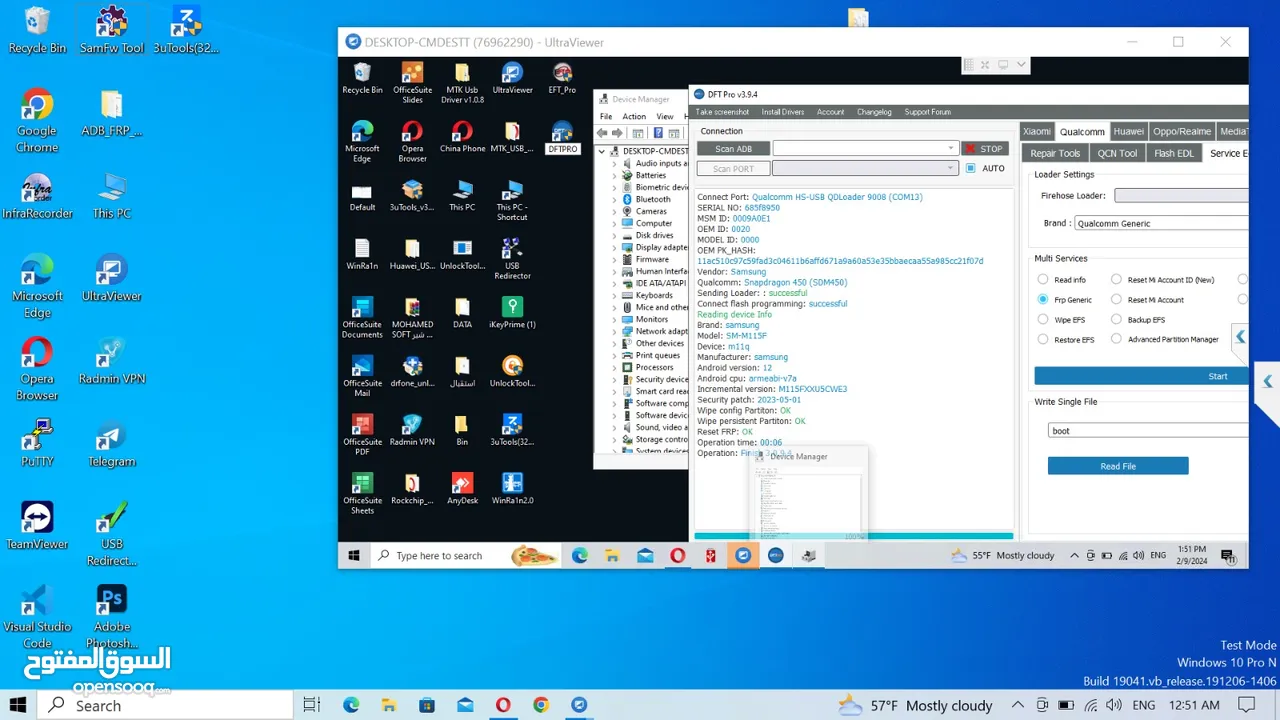
Task: Click Take screenshot in DFT Pro menu
Action: point(722,112)
